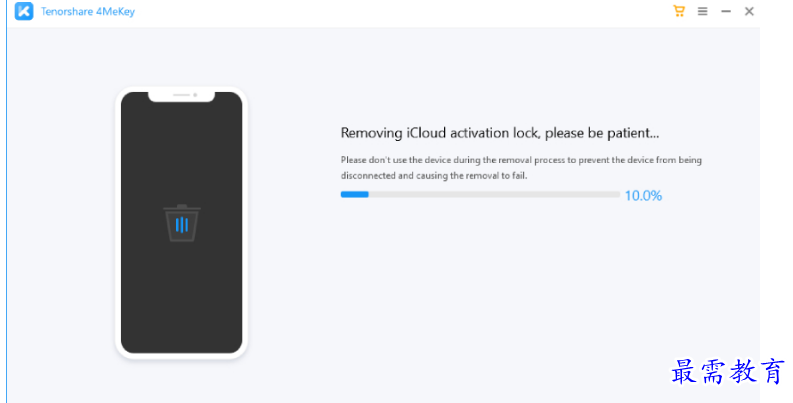Click the "disconnected and causing the removal" line
This screenshot has height=403, width=793.
click(x=434, y=175)
